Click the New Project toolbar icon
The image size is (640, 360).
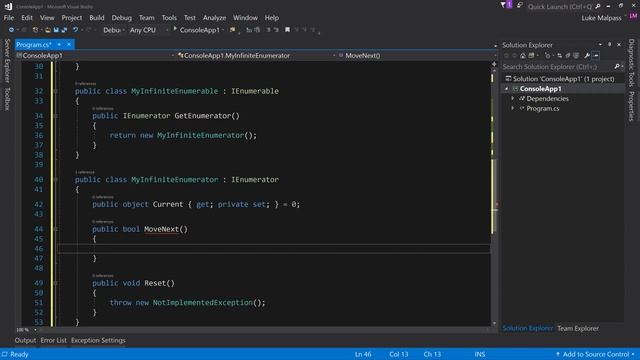tap(36, 30)
